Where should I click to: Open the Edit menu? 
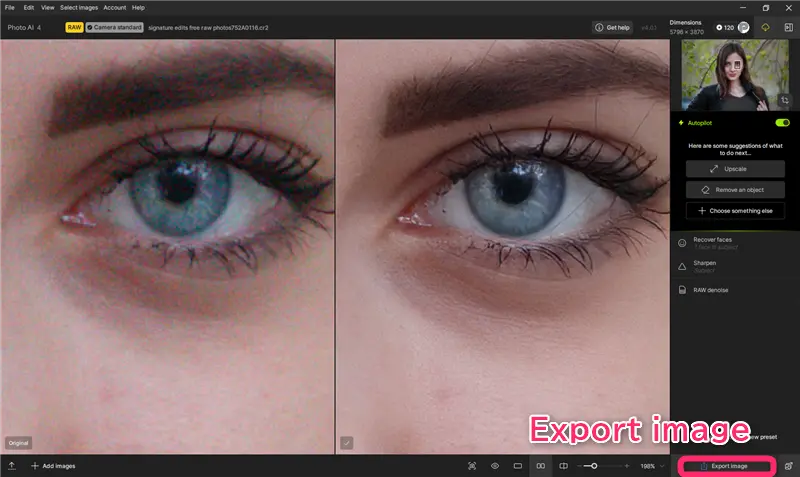click(29, 8)
